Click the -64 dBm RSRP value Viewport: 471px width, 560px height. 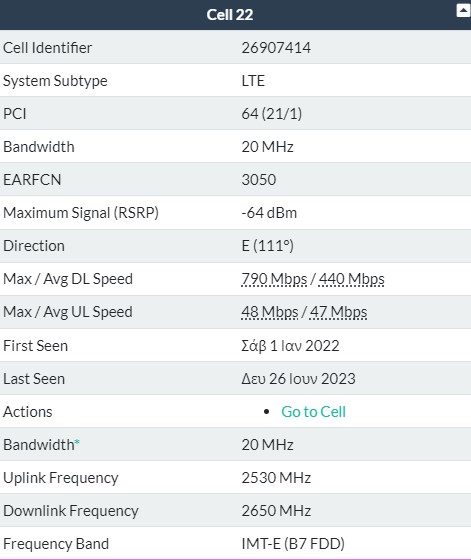(x=269, y=213)
